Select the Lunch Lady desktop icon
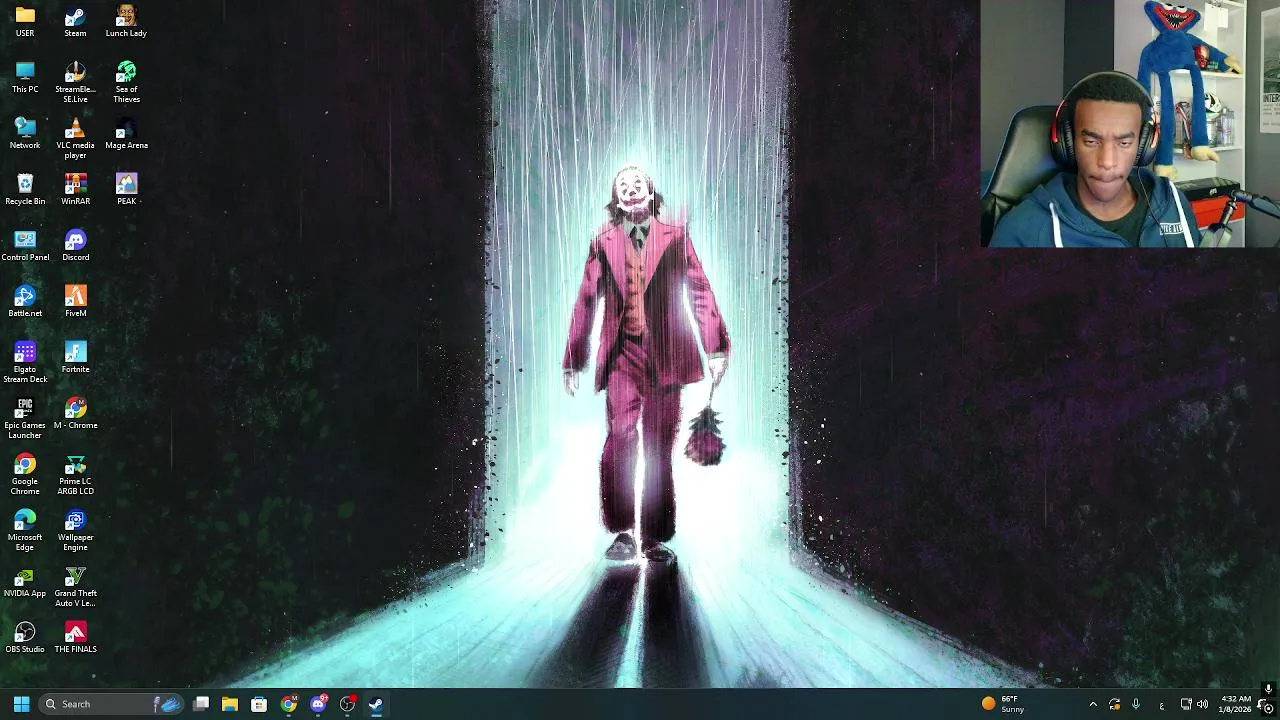1280x720 pixels. click(126, 22)
